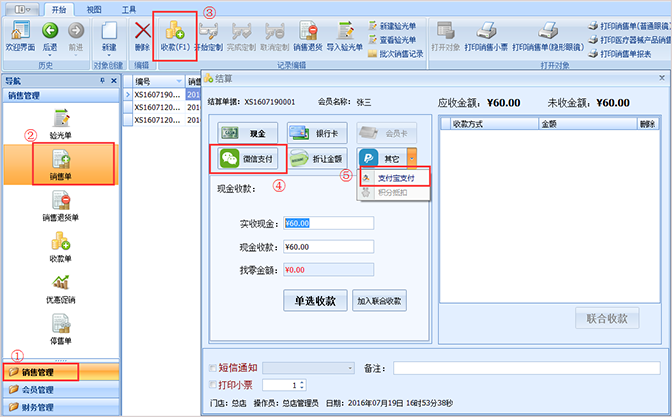This screenshot has width=672, height=417.
Task: Open the application menu button at top-left
Action: pyautogui.click(x=22, y=9)
